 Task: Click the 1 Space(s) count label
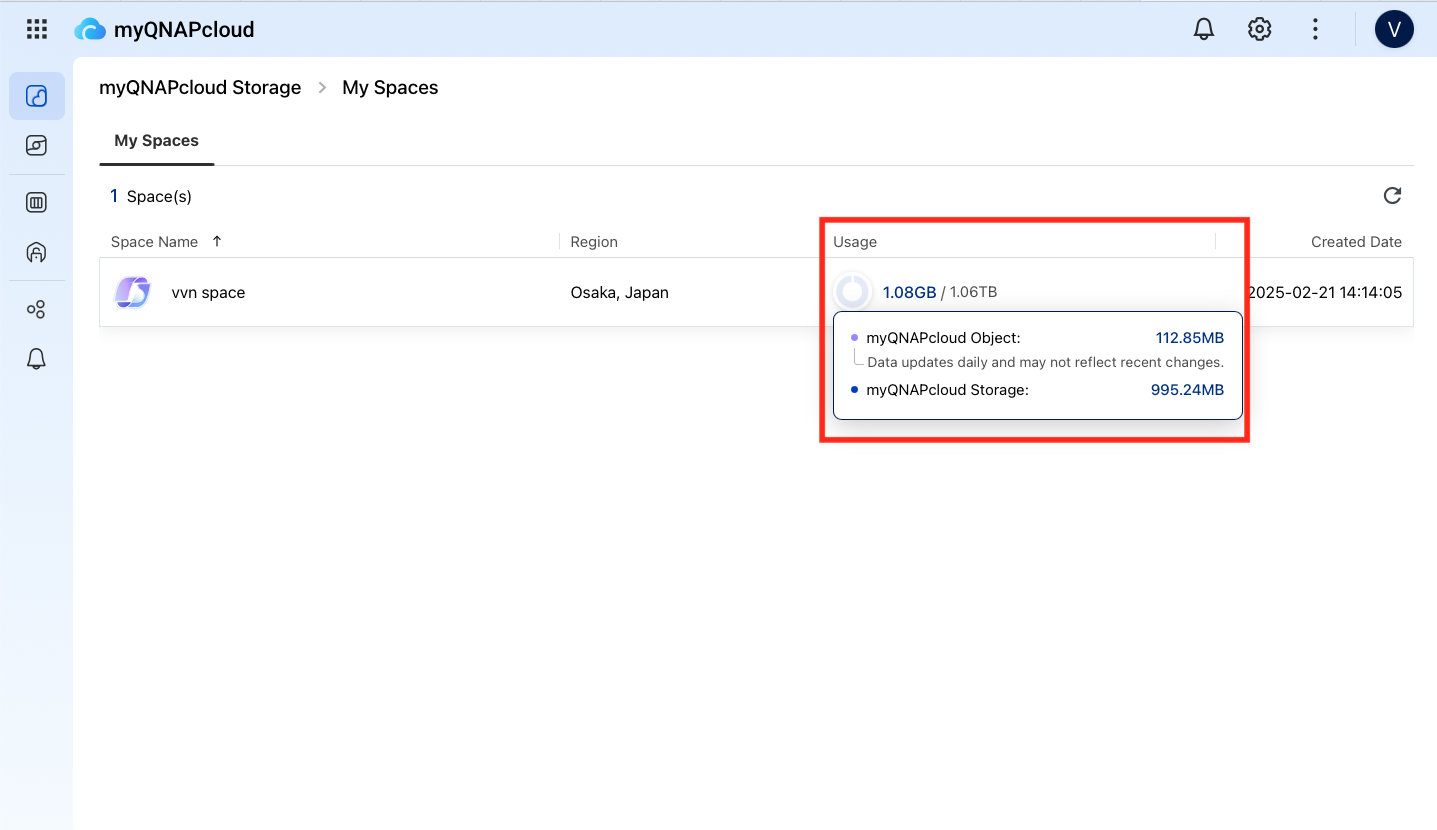(151, 197)
